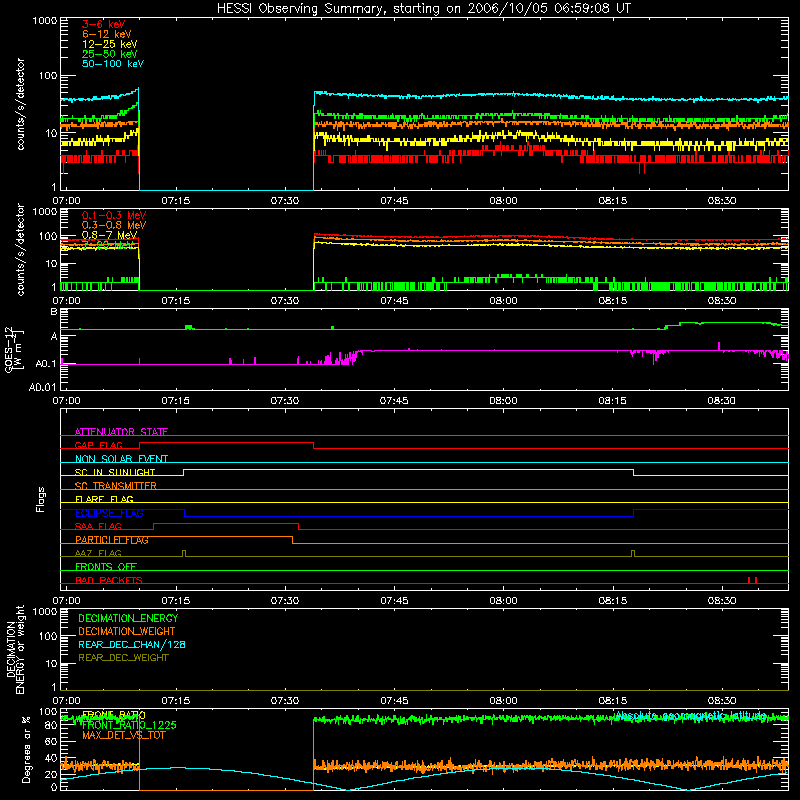Click the 08:15 time label under MeV panel
The width and height of the screenshot is (800, 800).
coord(613,301)
